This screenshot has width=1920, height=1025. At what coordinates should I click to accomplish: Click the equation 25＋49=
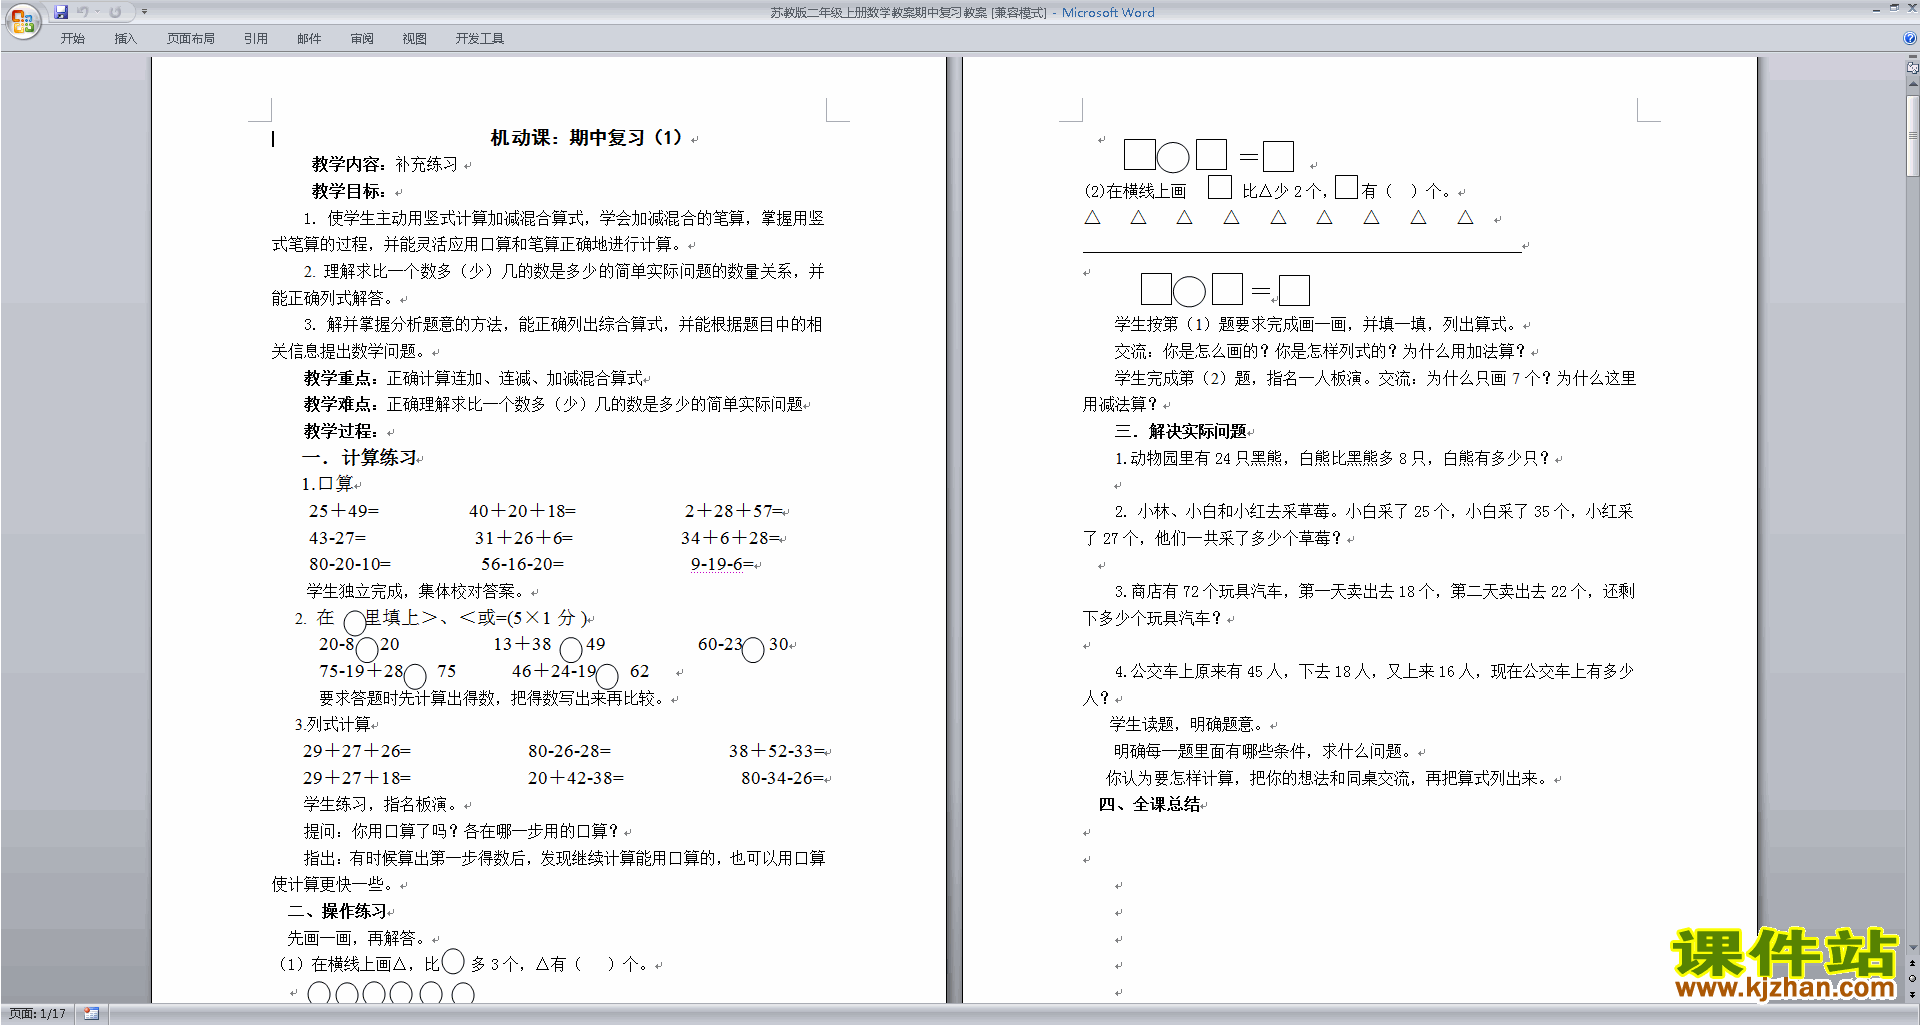(344, 511)
